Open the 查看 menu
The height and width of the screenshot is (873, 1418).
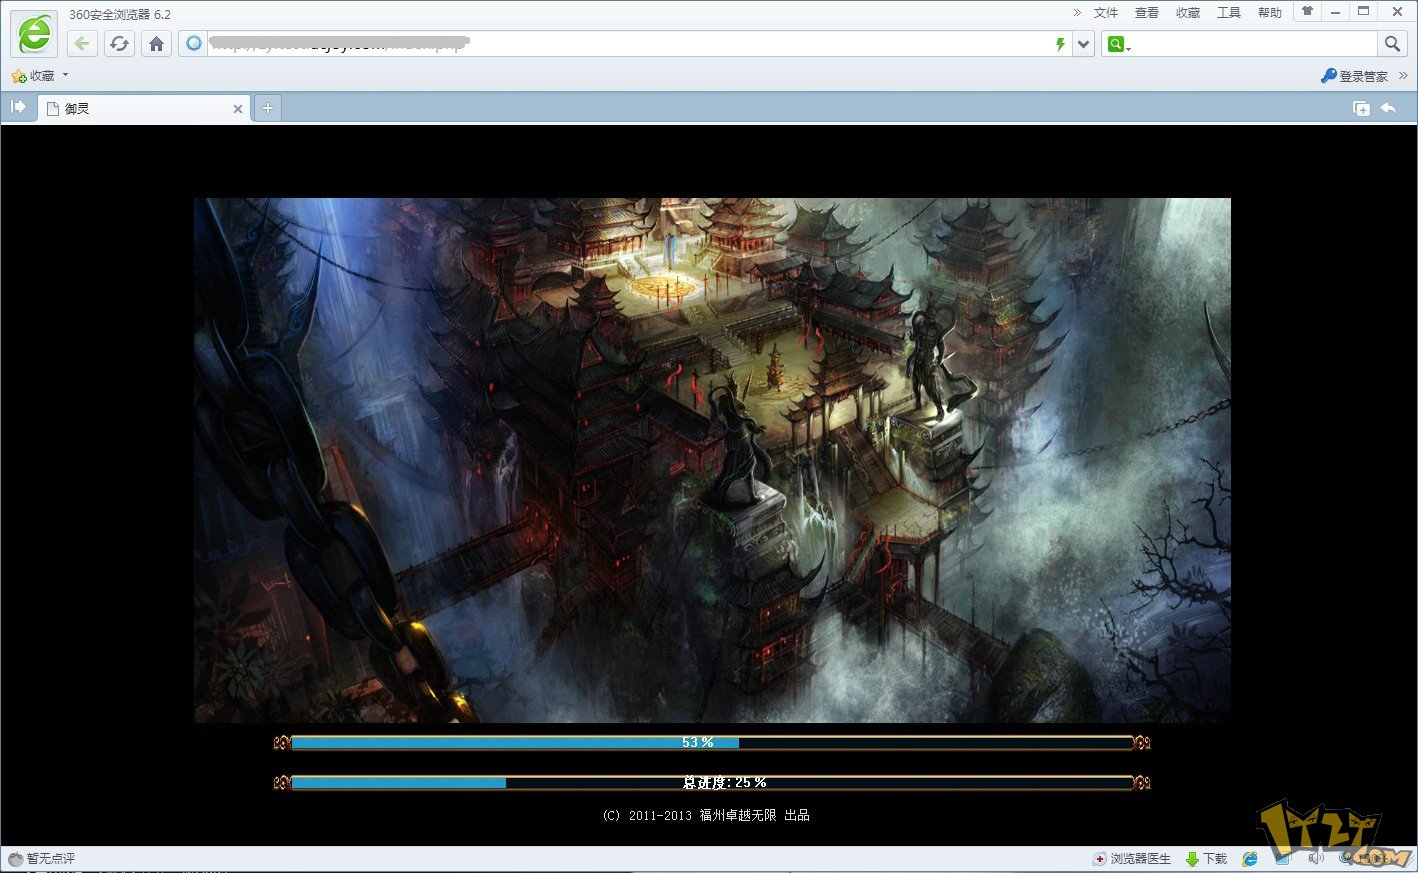click(x=1147, y=13)
